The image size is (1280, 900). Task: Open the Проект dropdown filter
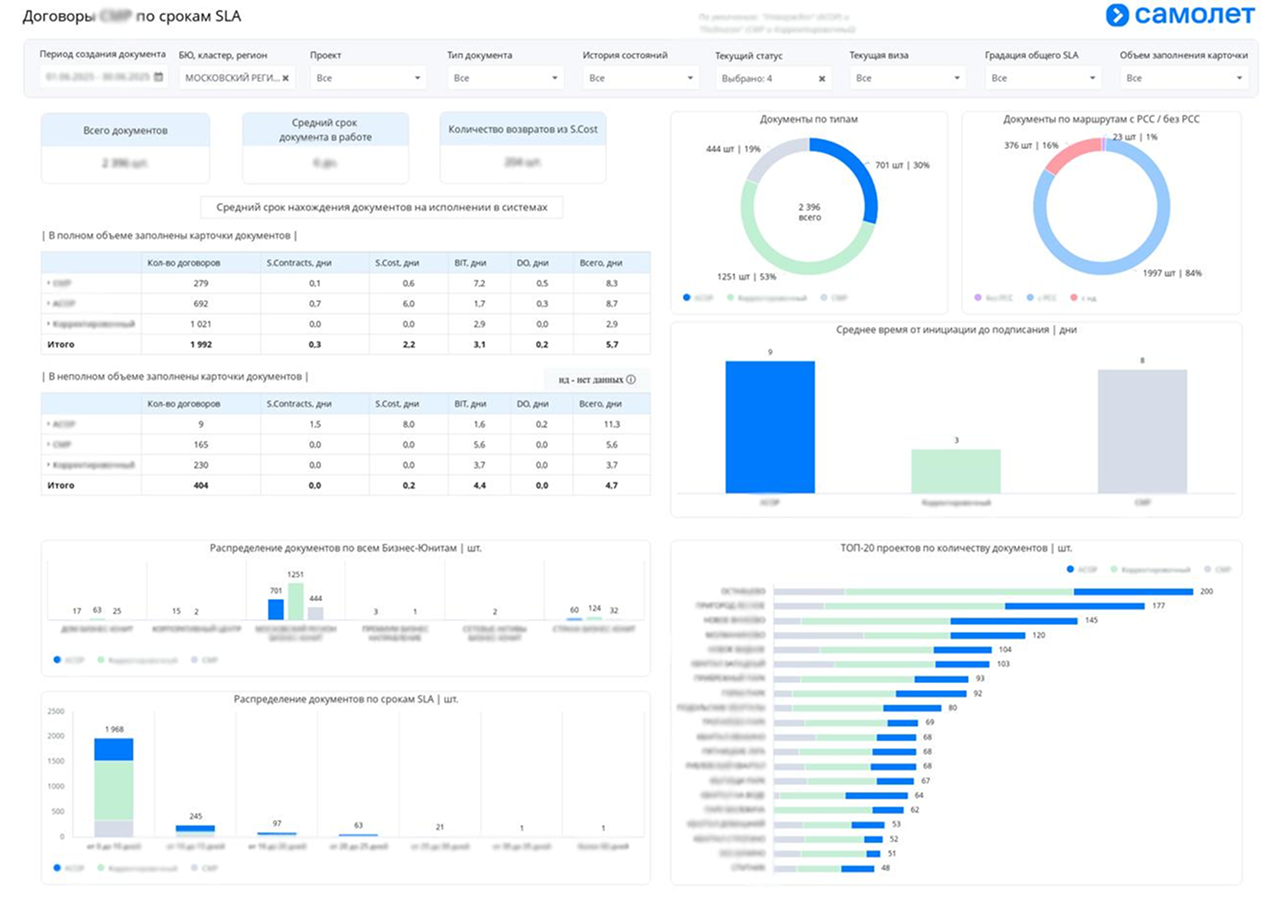pos(369,77)
